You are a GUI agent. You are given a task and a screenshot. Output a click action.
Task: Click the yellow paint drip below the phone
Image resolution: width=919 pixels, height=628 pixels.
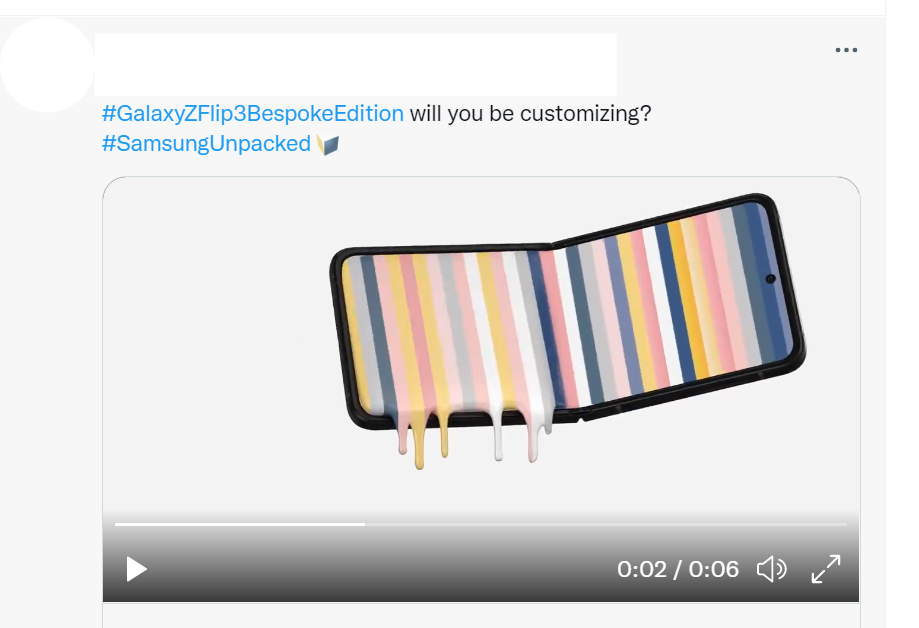419,444
